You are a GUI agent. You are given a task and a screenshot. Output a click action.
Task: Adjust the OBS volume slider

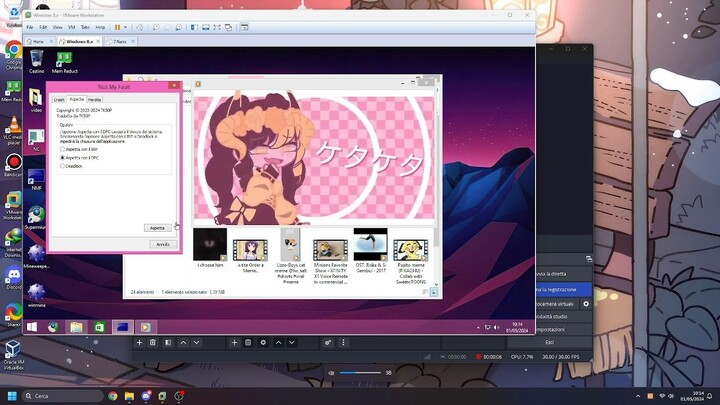360,373
